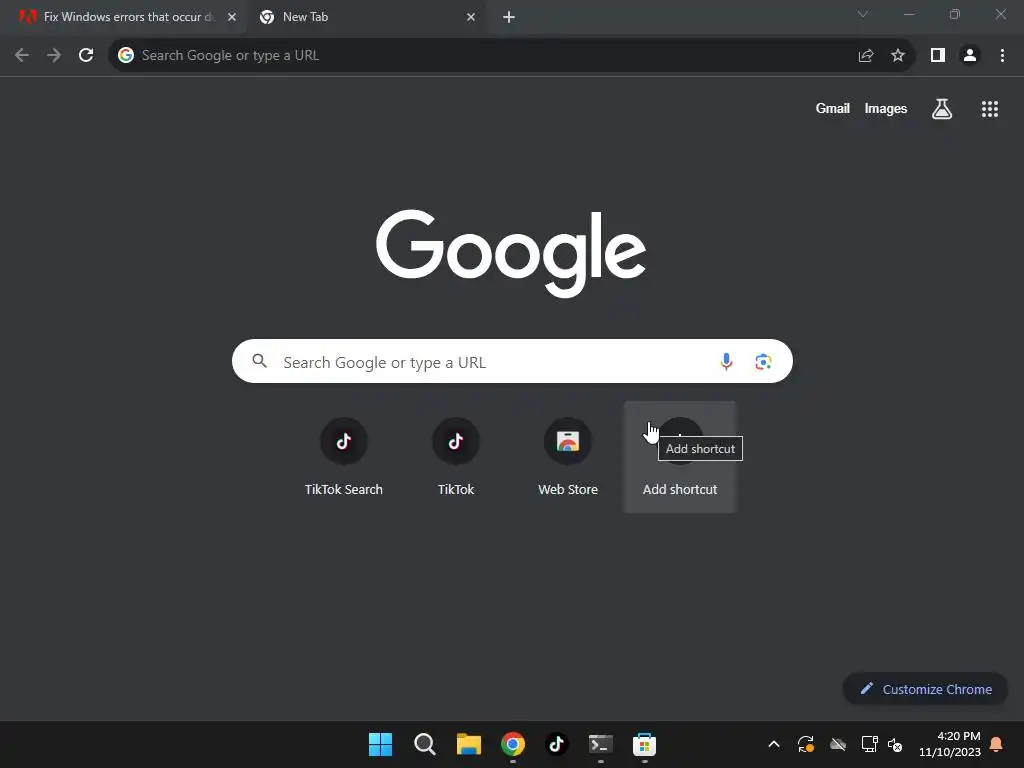Close the Fix Windows errors tab

pos(232,17)
